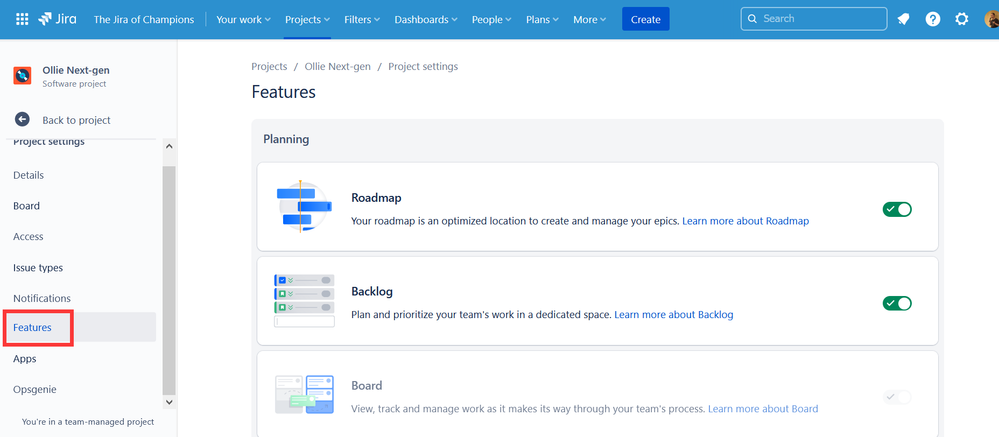
Task: Click the Planning section heading
Action: click(286, 139)
